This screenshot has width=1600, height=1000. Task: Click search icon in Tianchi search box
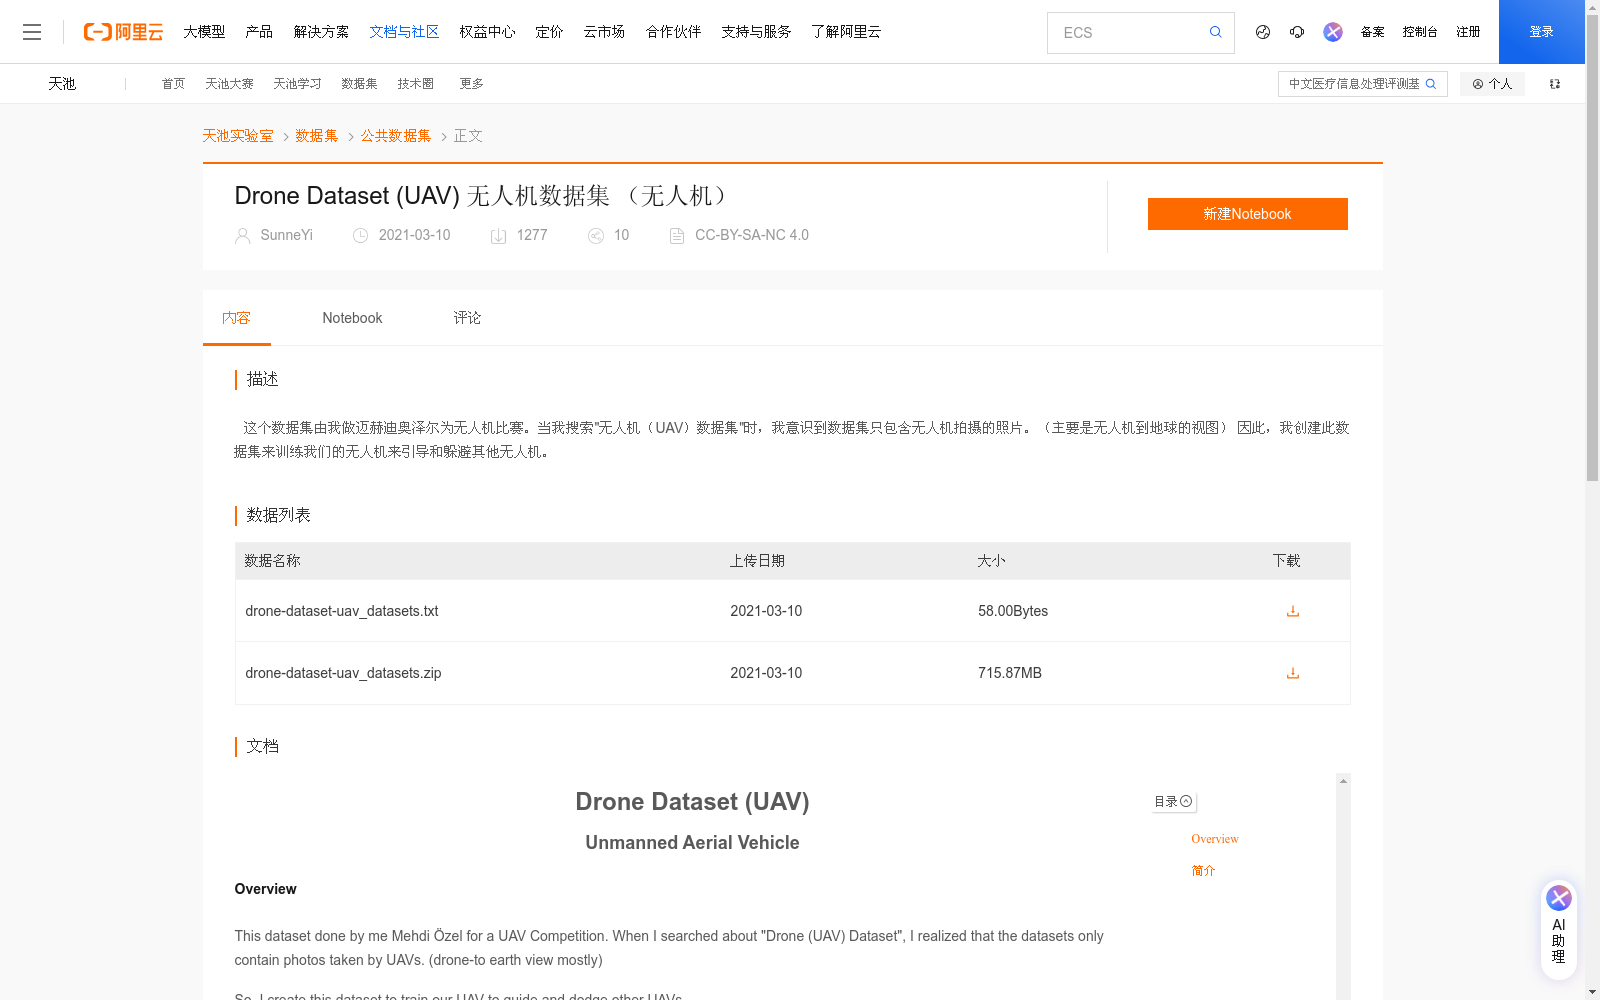coord(1431,84)
